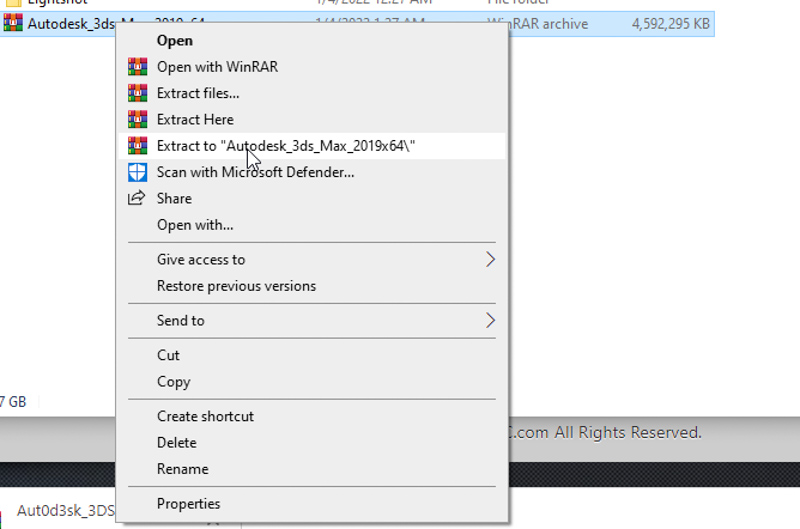Screen dimensions: 800x529
Task: Select Scan with Microsoft Defender...
Action: 312,172
